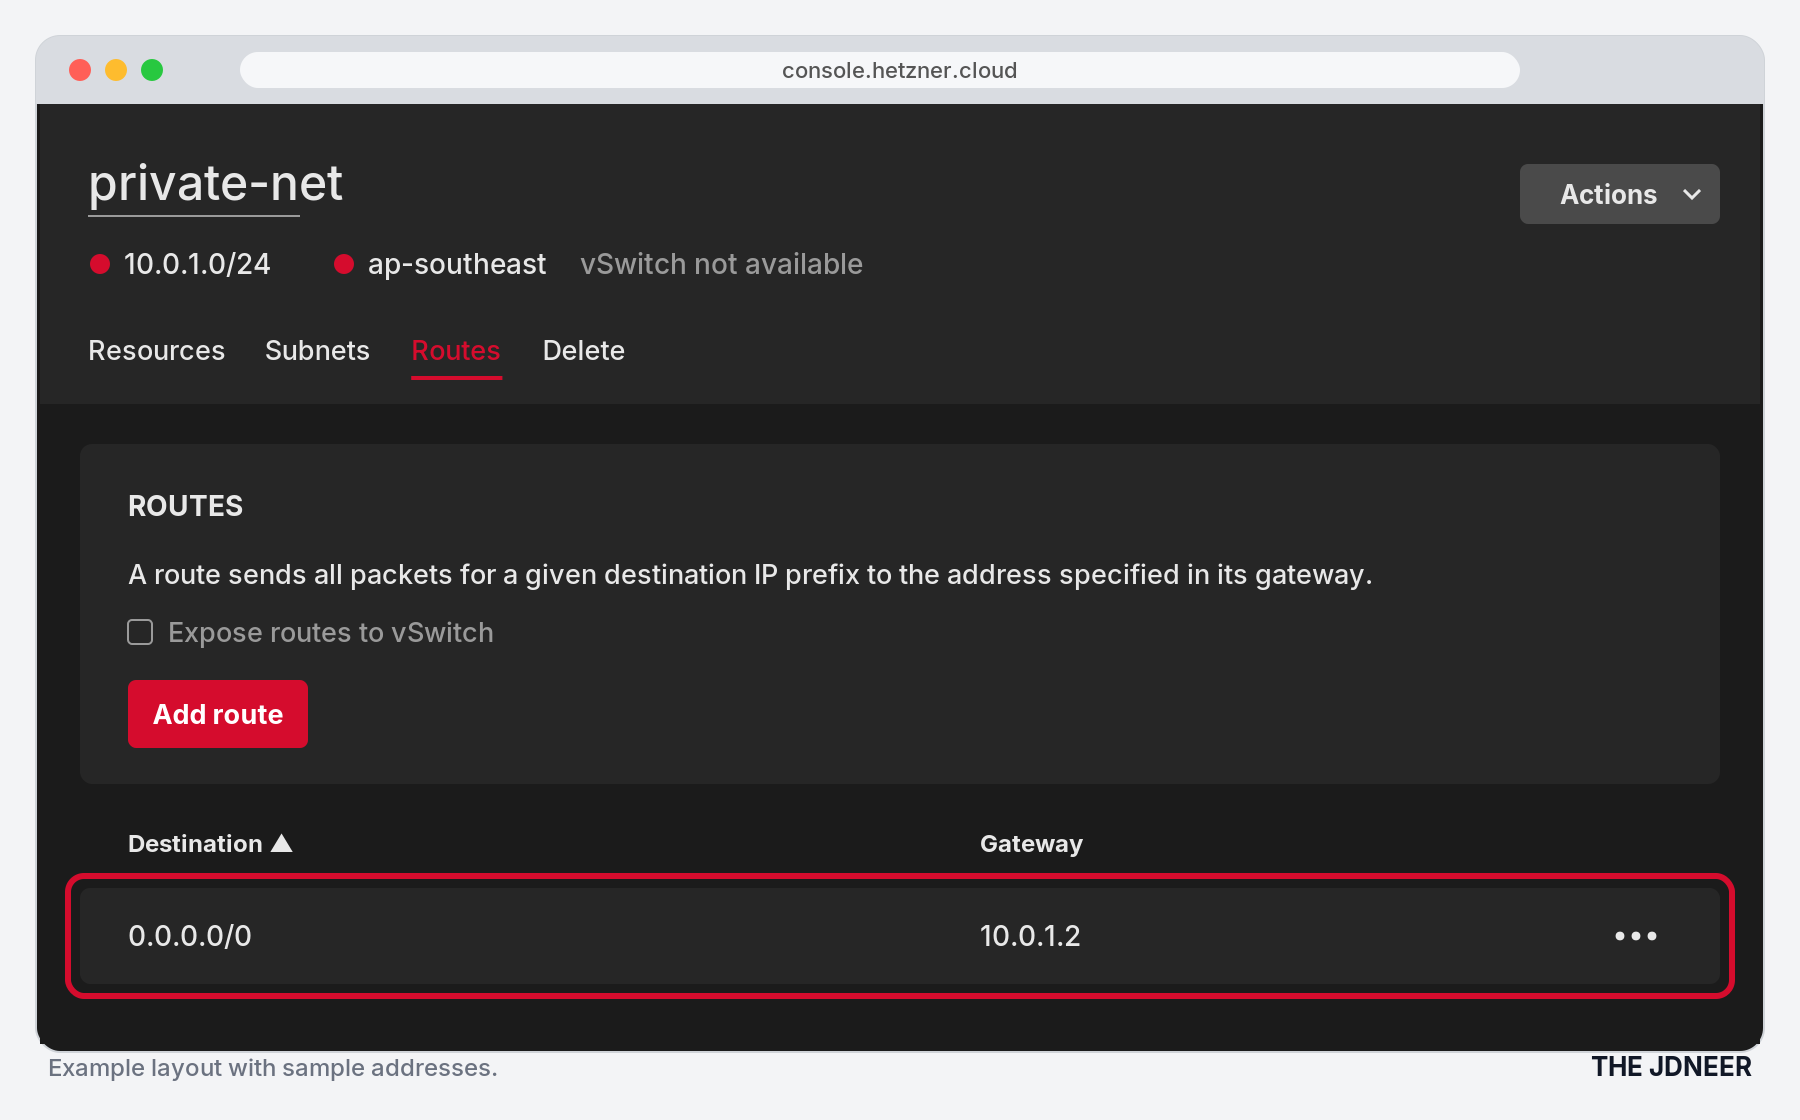Open the Subnets tab

(317, 351)
